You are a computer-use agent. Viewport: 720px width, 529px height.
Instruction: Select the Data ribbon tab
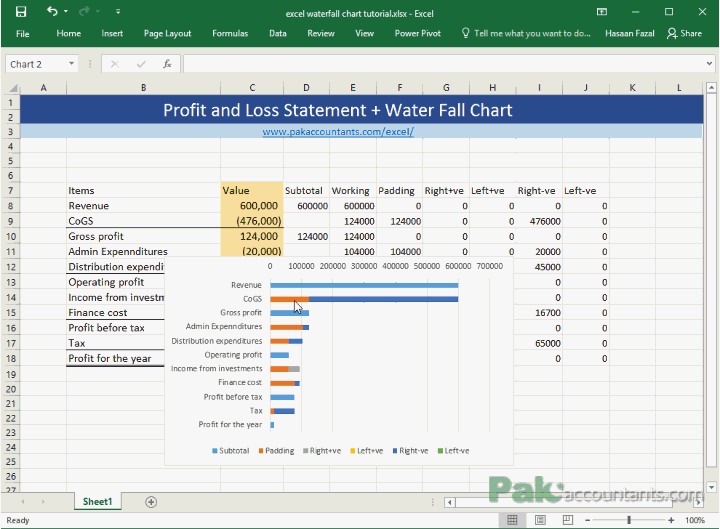coord(277,33)
